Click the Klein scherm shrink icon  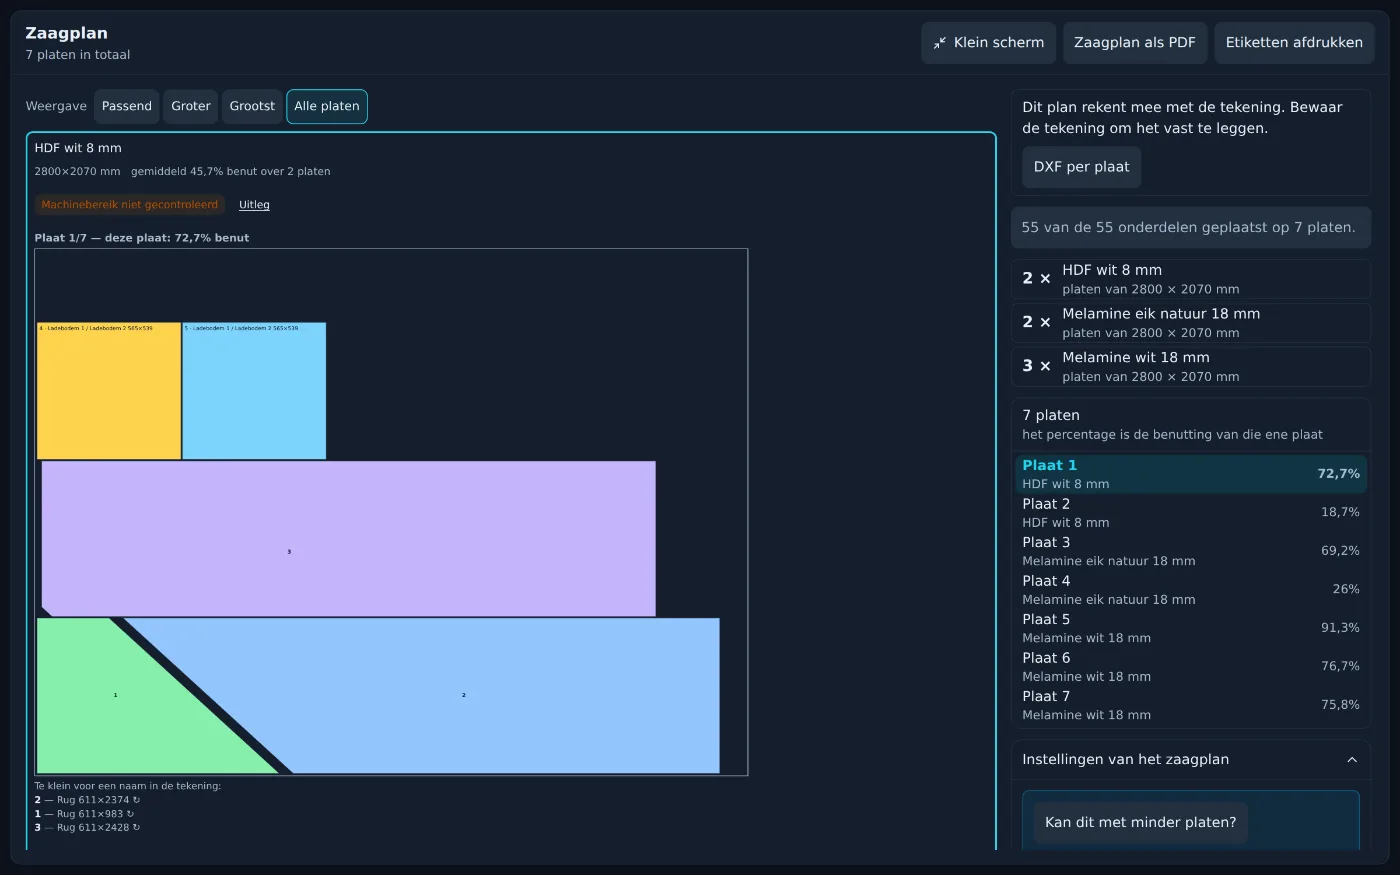(x=939, y=43)
